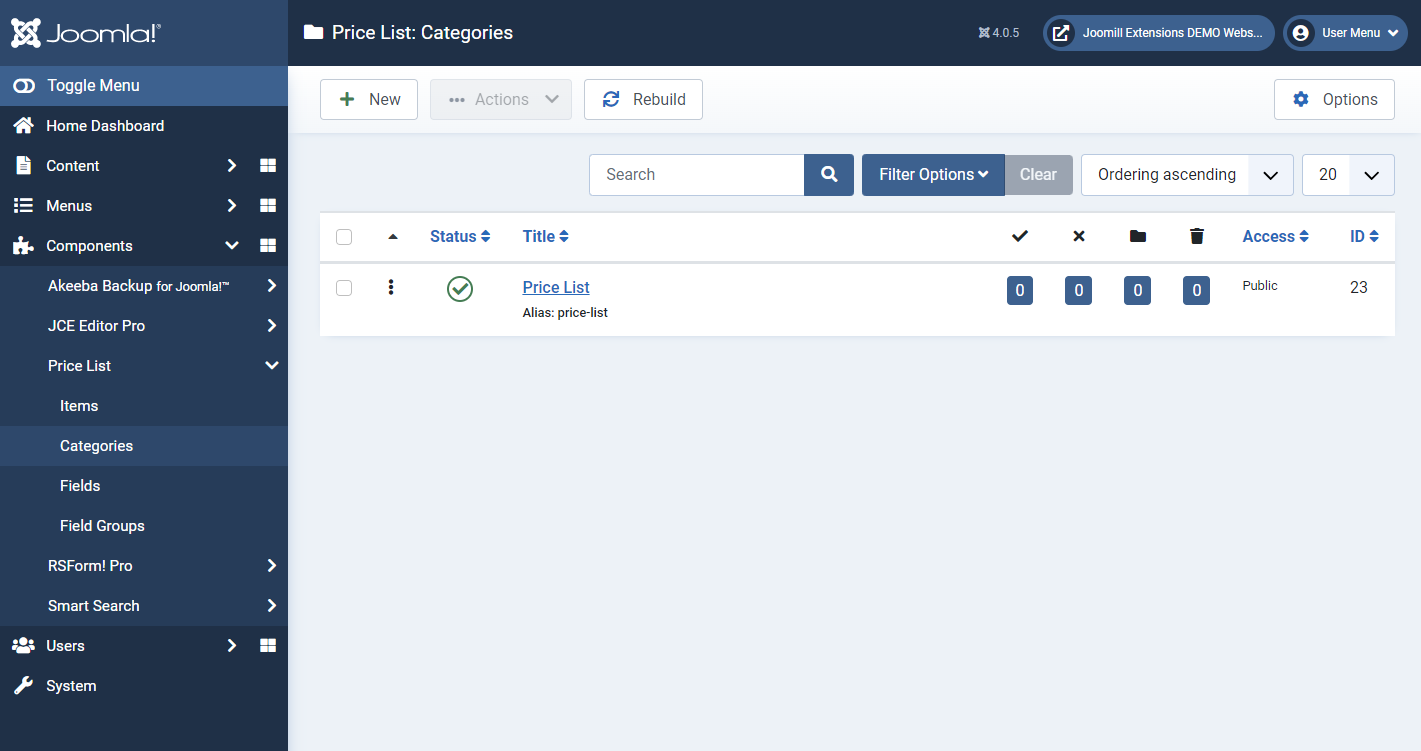The height and width of the screenshot is (751, 1421).
Task: Expand the Filter Options panel
Action: 932,175
